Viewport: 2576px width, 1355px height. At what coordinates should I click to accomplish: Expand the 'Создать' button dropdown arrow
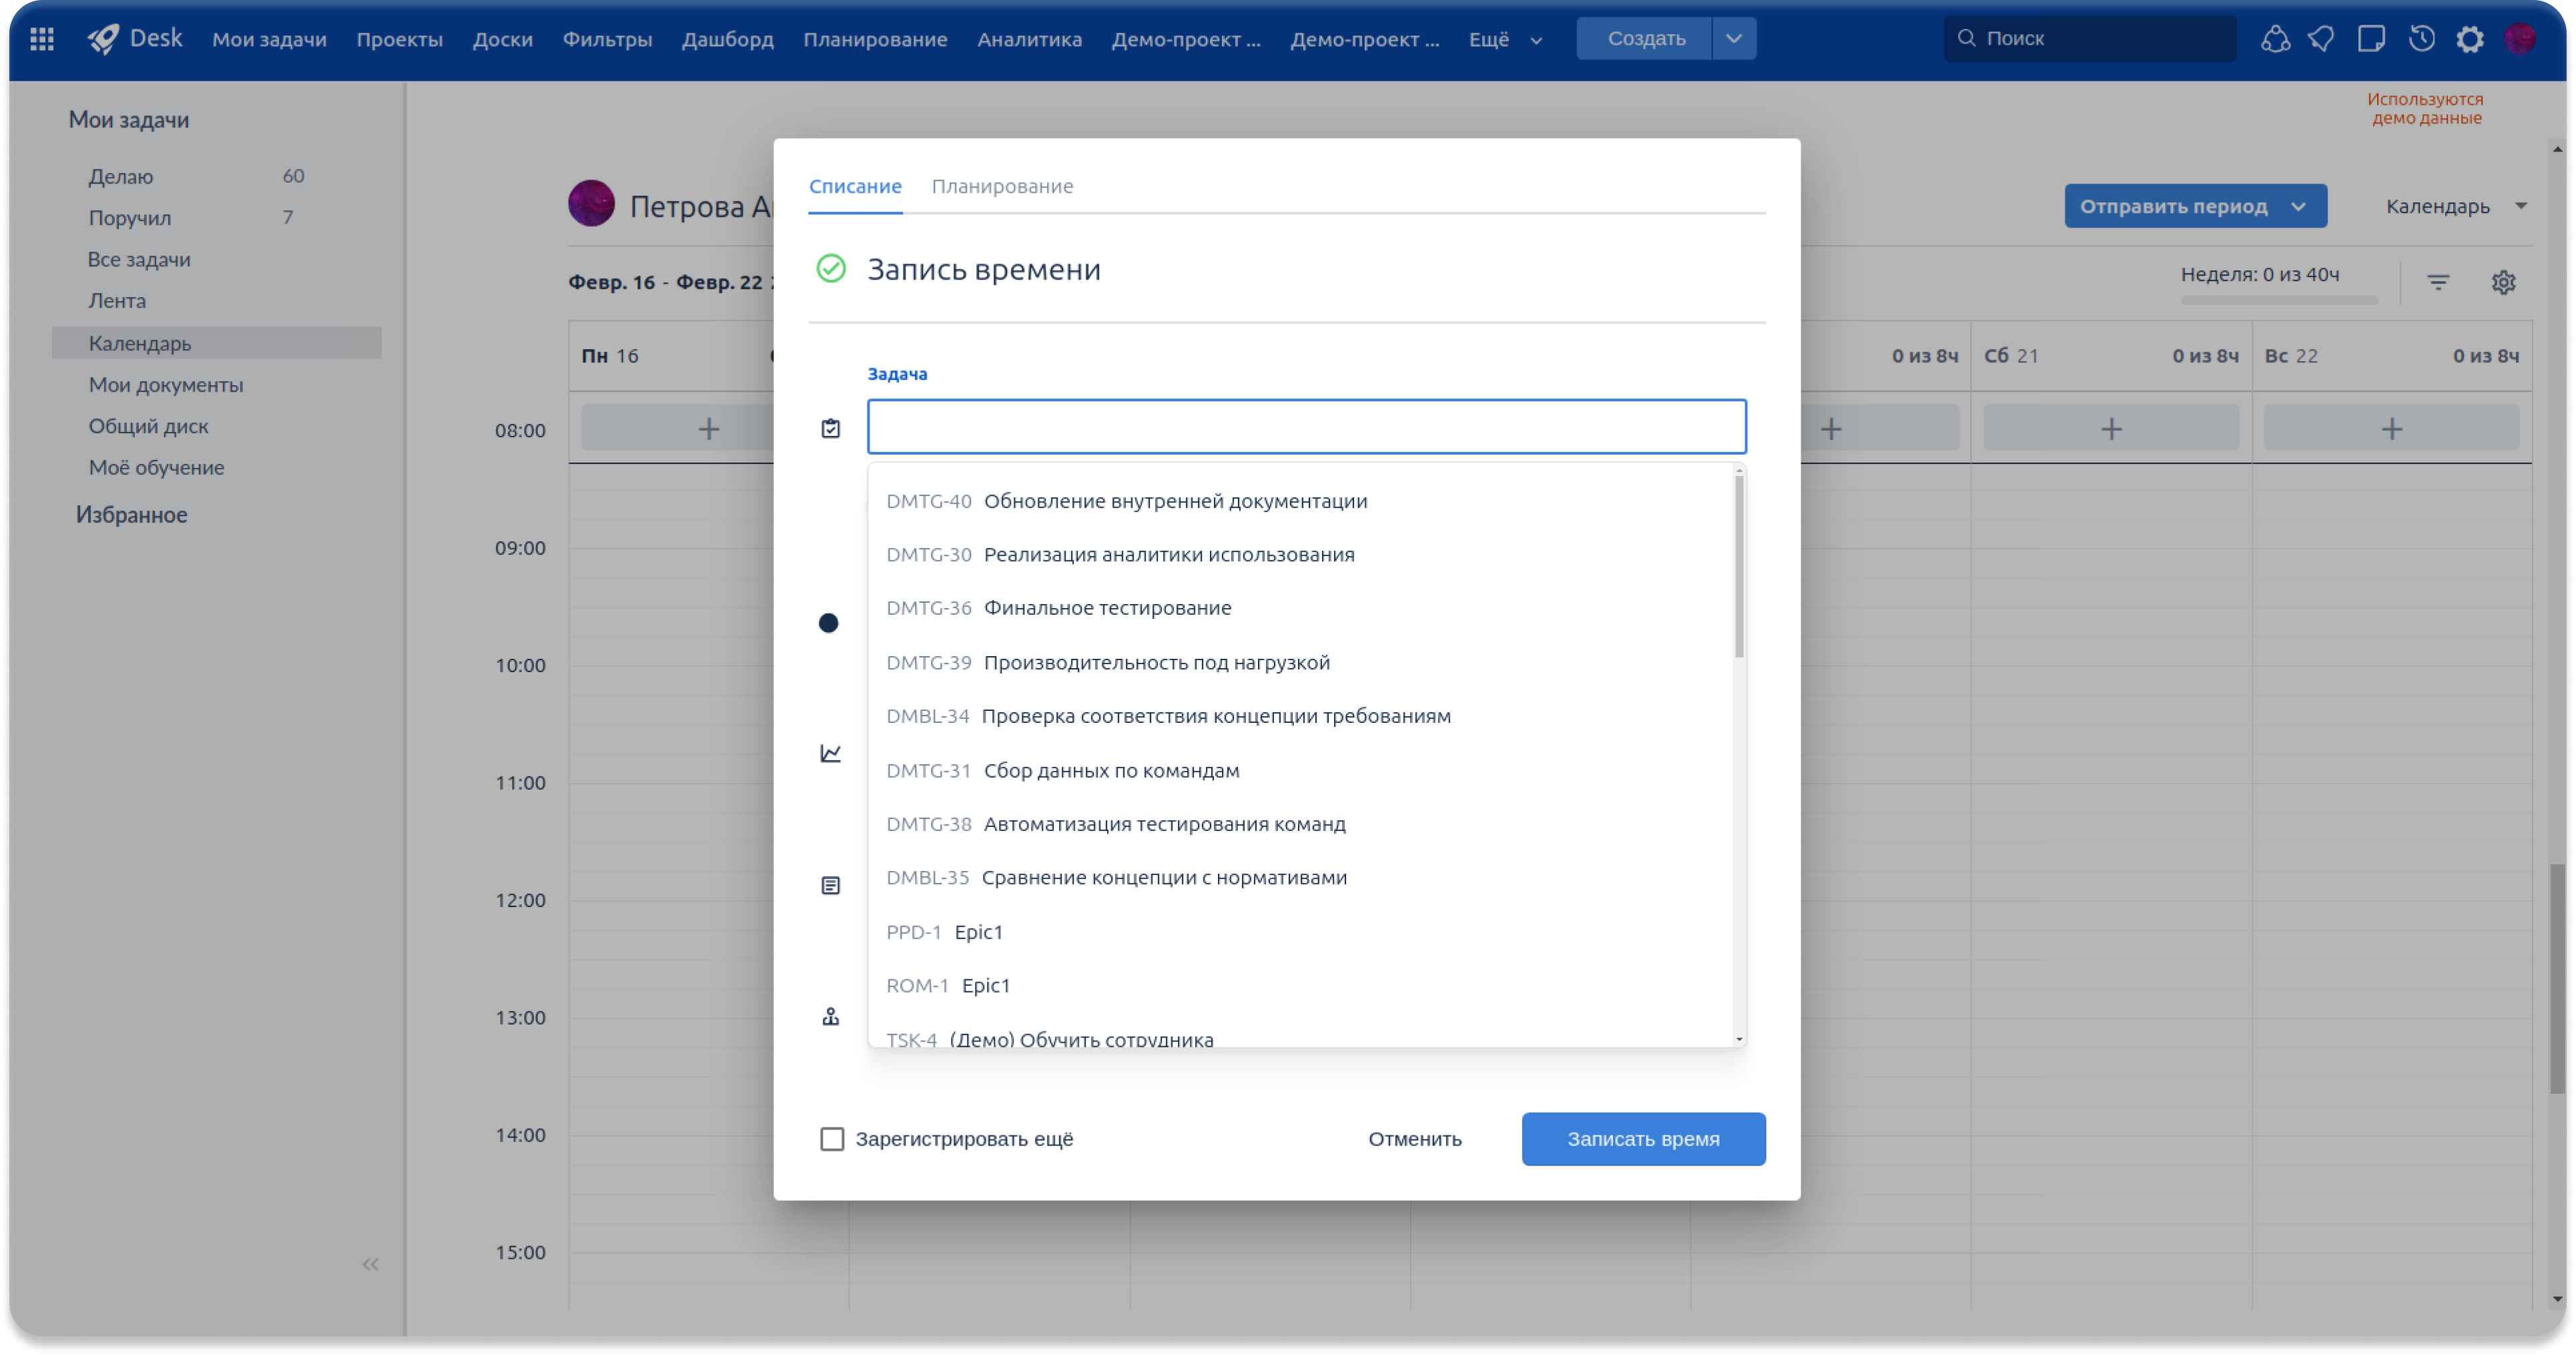click(x=1734, y=39)
